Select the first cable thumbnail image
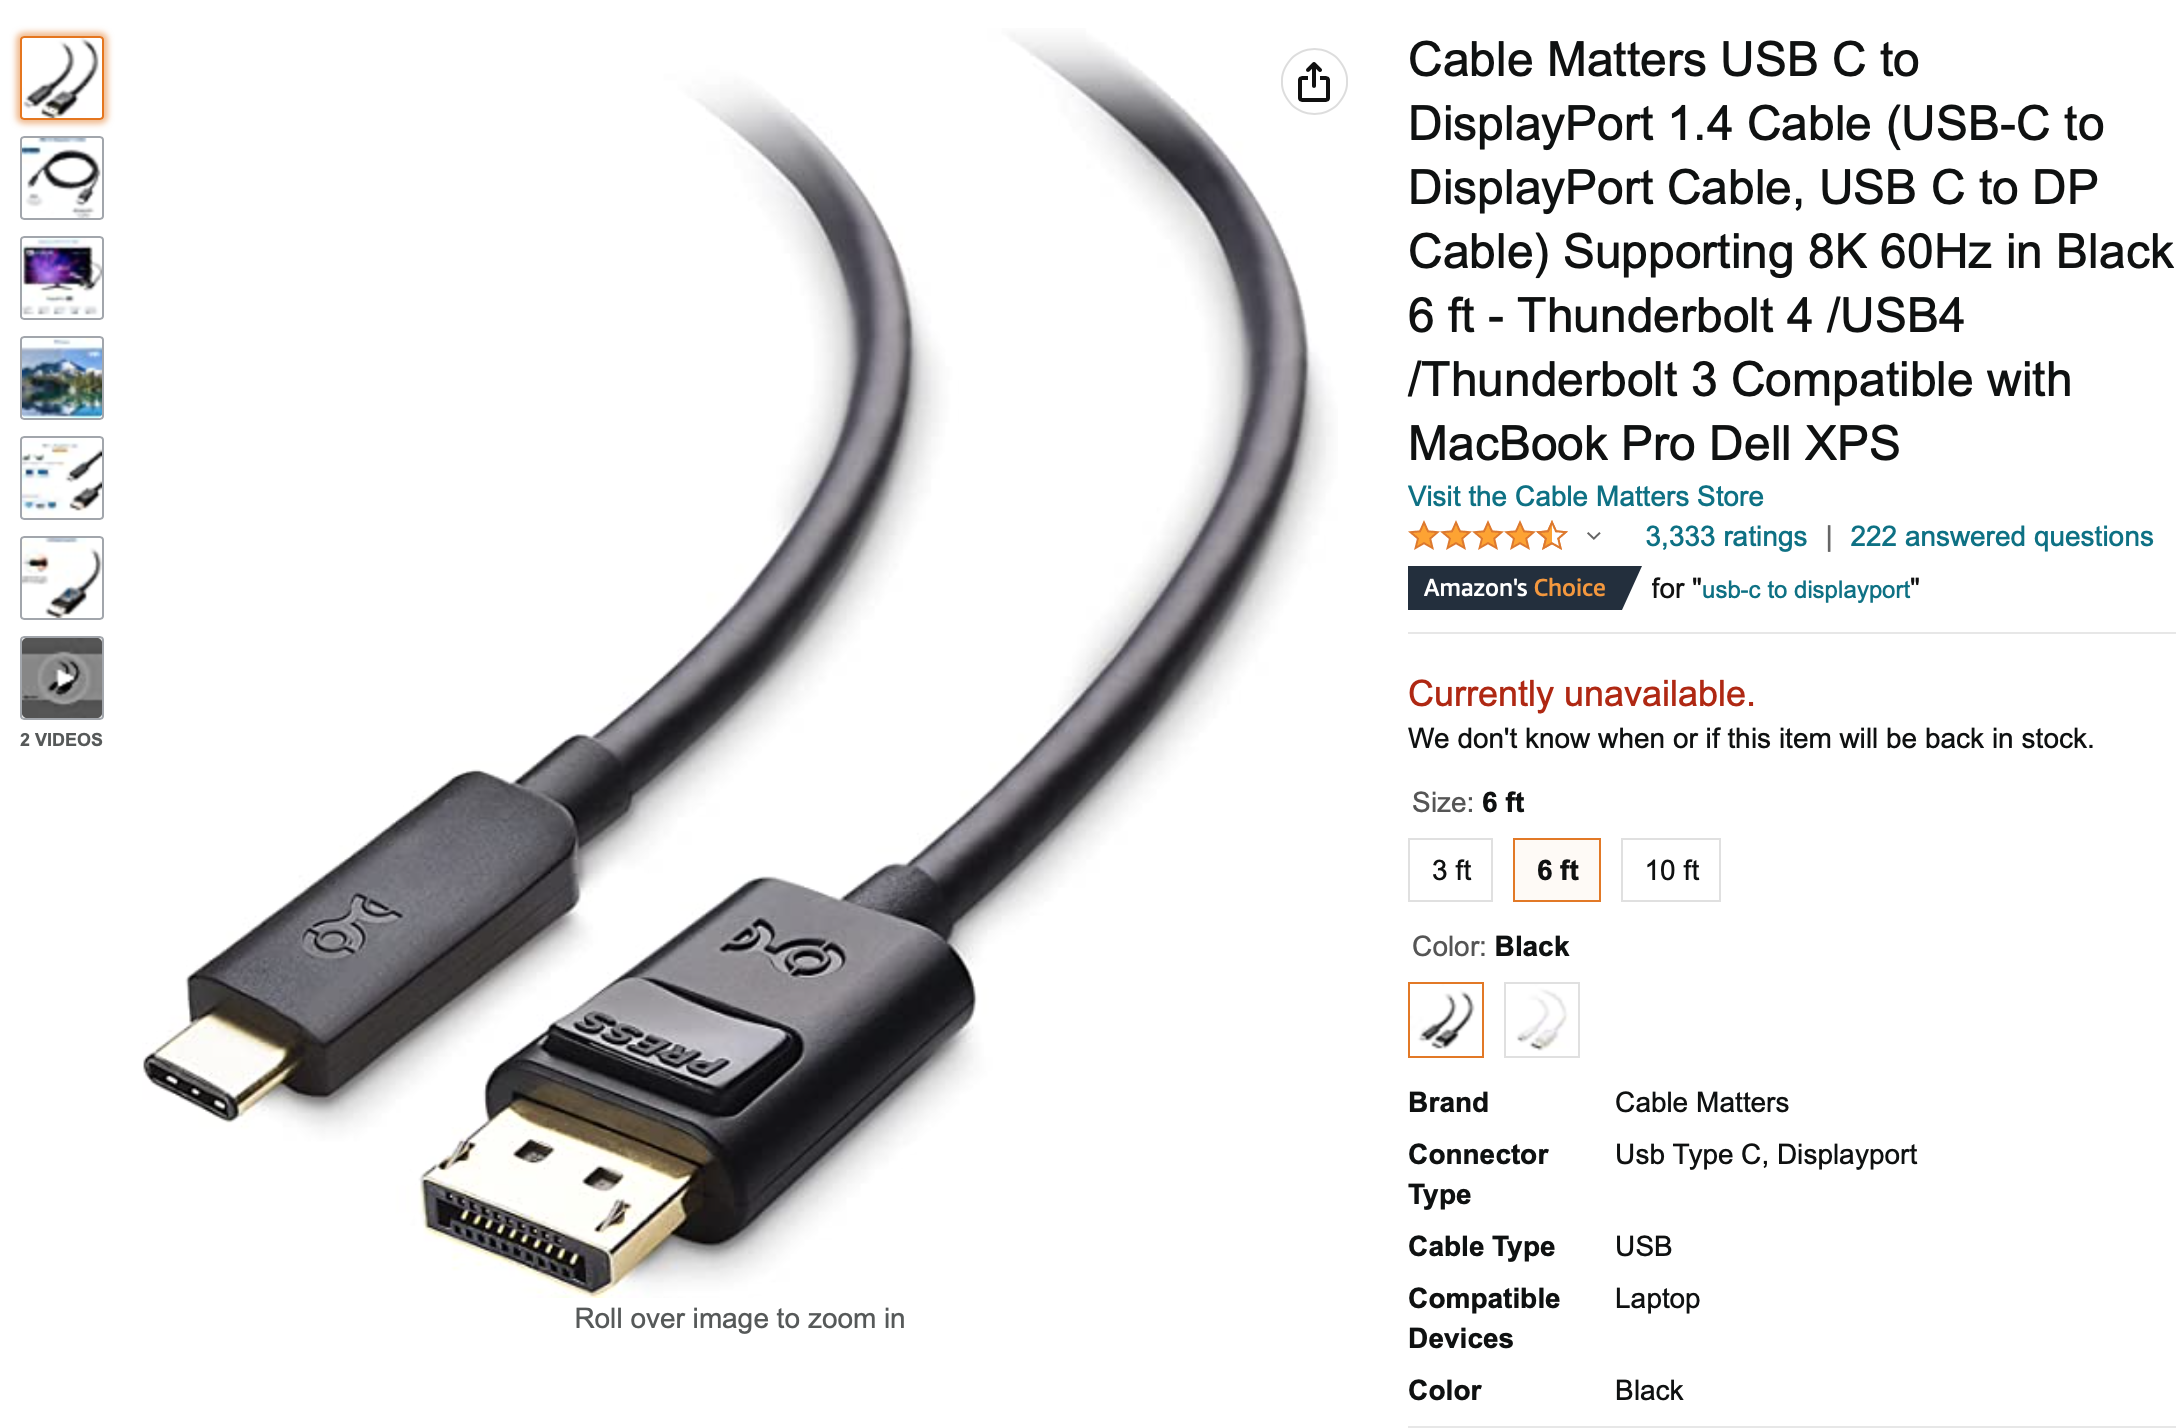2176x1428 pixels. pyautogui.click(x=62, y=78)
